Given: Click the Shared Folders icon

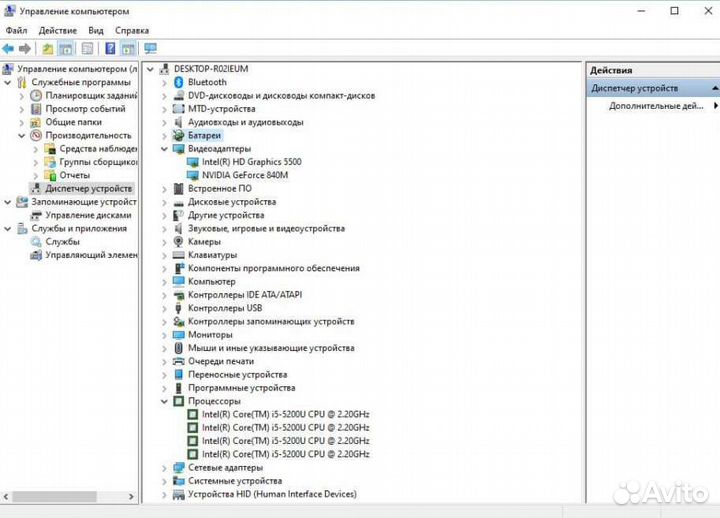Looking at the screenshot, I should pyautogui.click(x=36, y=122).
